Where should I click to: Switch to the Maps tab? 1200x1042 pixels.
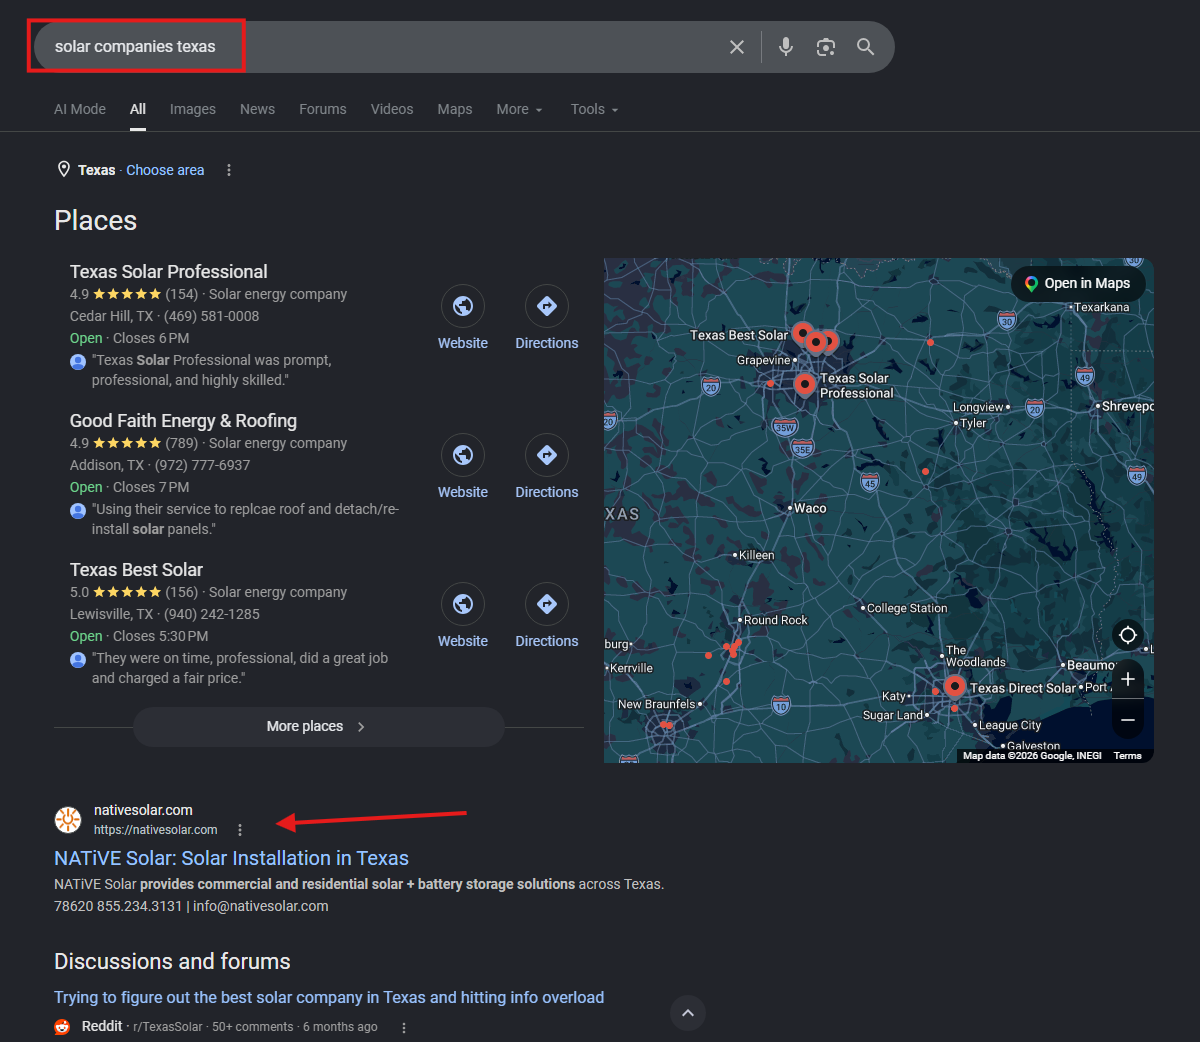click(x=455, y=109)
